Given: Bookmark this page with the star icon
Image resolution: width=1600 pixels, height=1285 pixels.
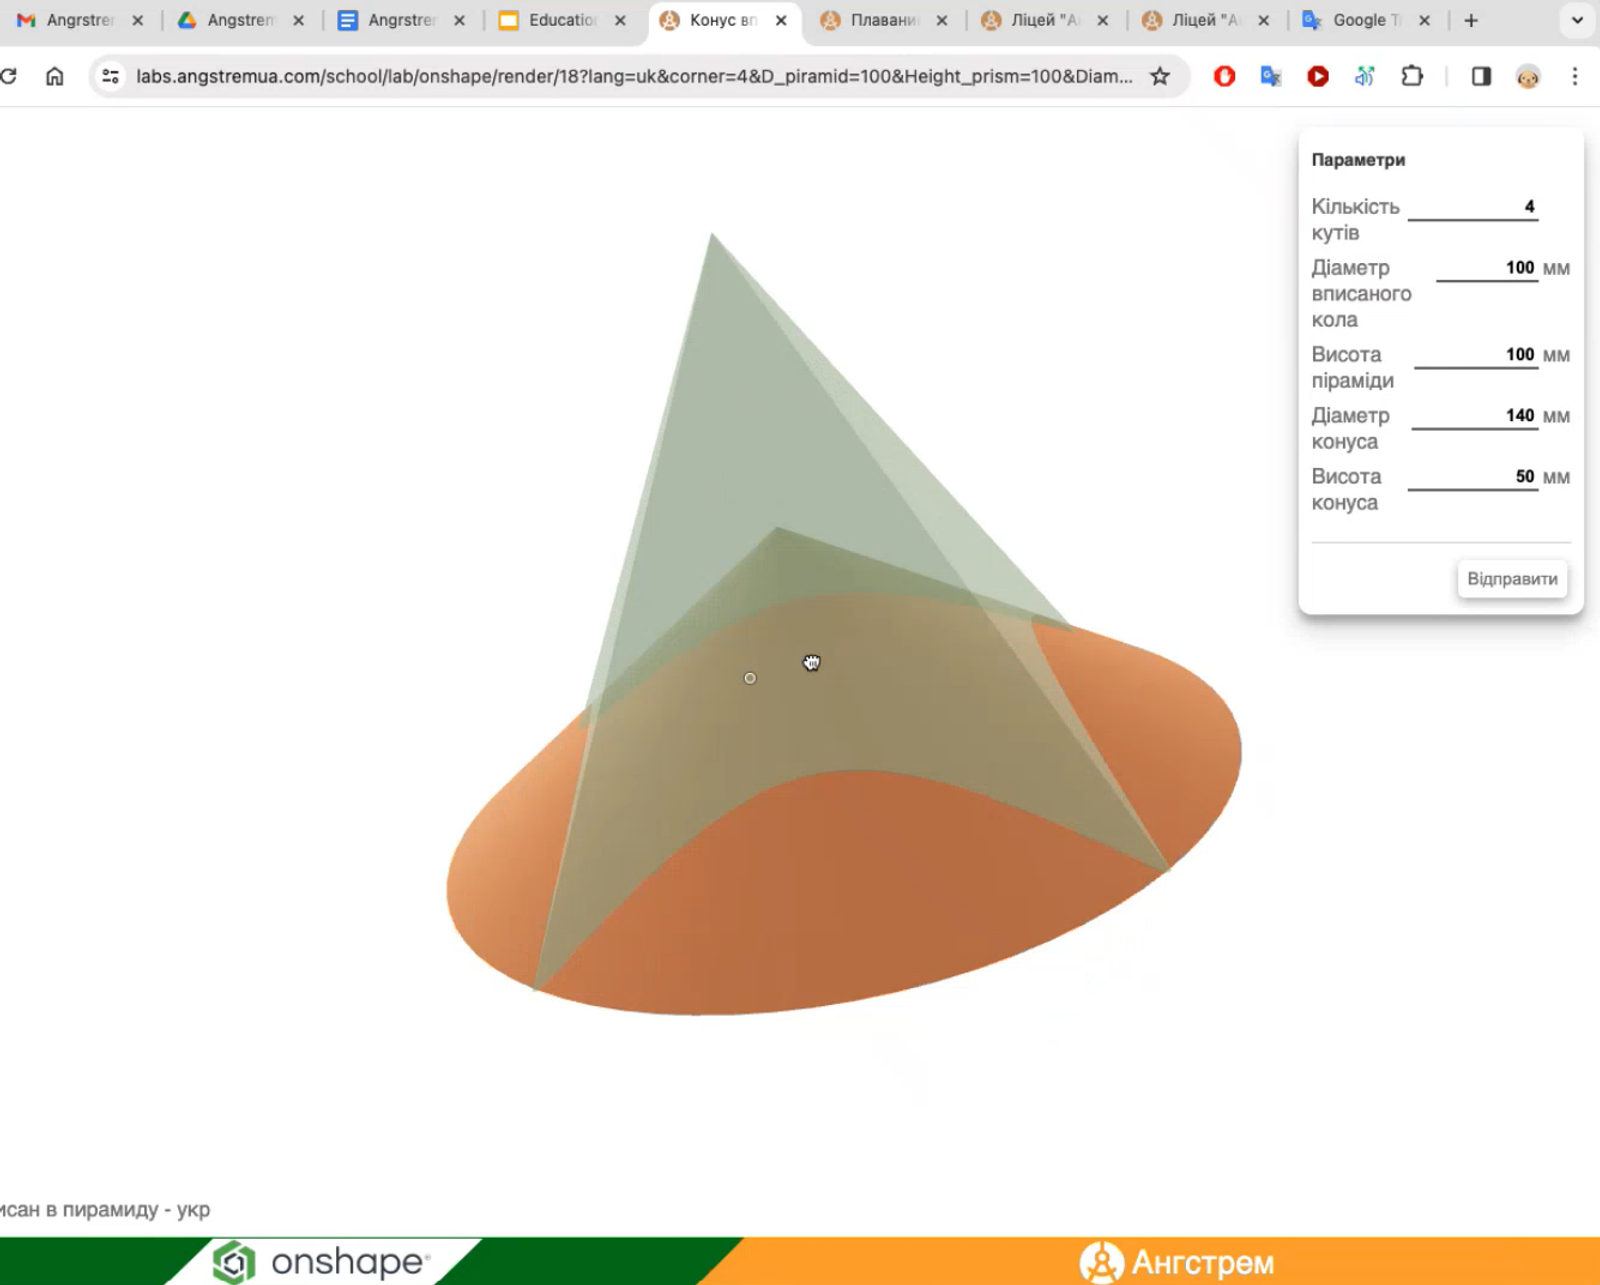Looking at the screenshot, I should click(1160, 76).
